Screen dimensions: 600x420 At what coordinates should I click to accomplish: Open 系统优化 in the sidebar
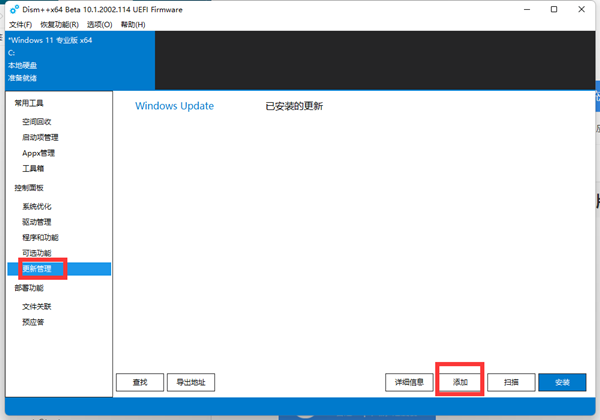point(37,206)
